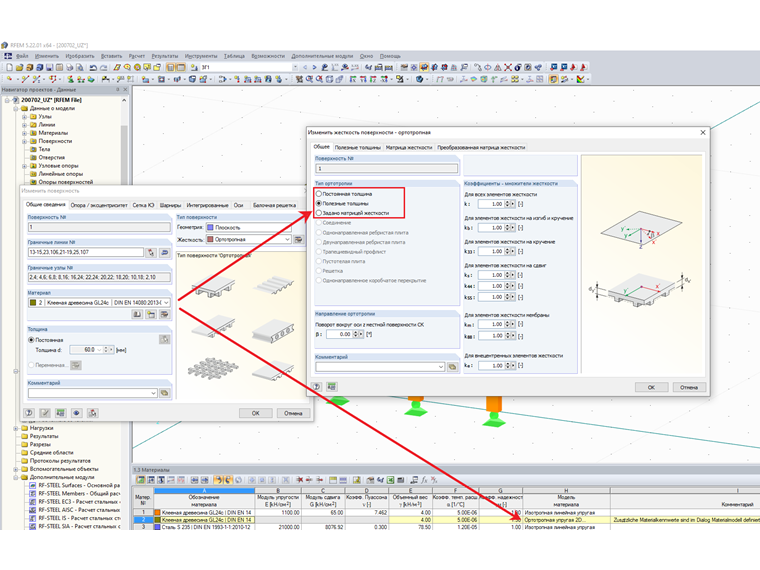Click the rotation angle β input field

click(x=339, y=334)
